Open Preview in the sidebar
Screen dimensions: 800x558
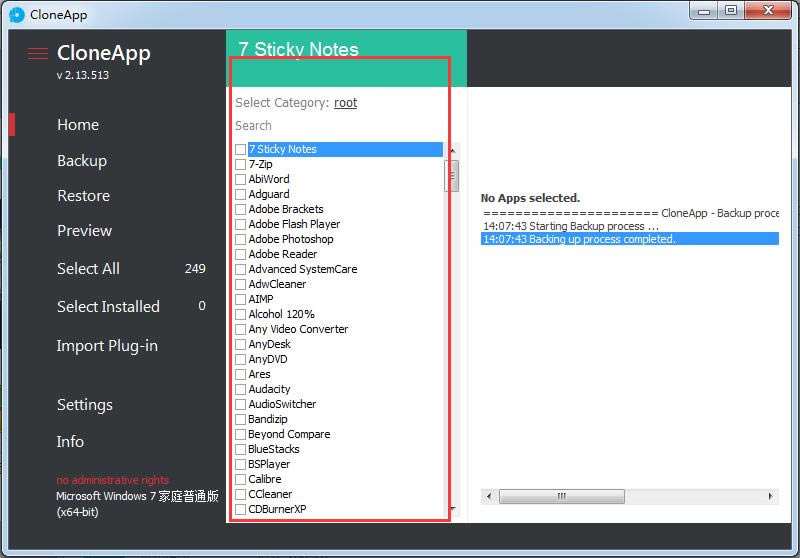pyautogui.click(x=85, y=231)
